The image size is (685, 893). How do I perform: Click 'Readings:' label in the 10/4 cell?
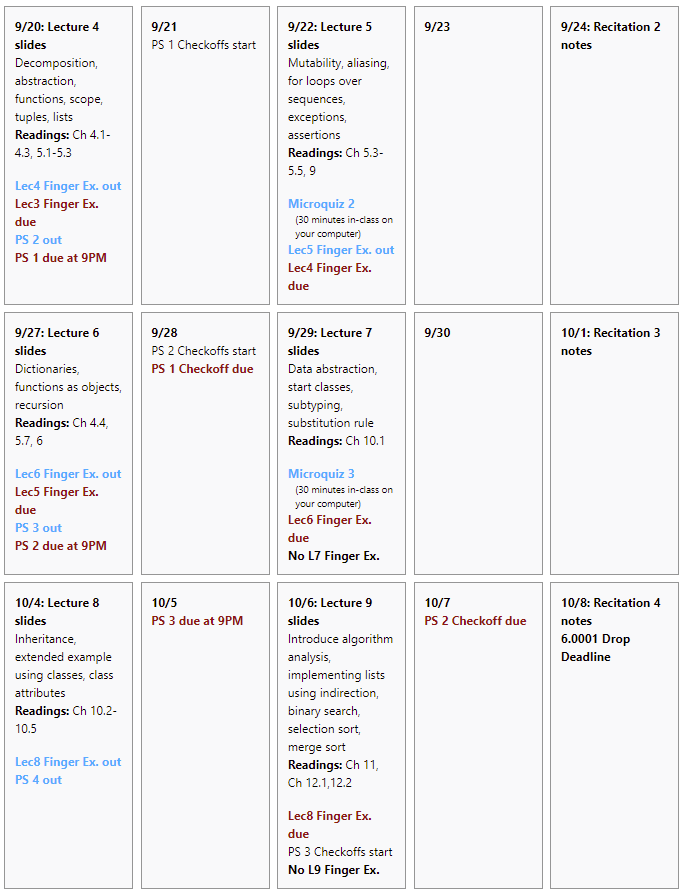pyautogui.click(x=42, y=711)
